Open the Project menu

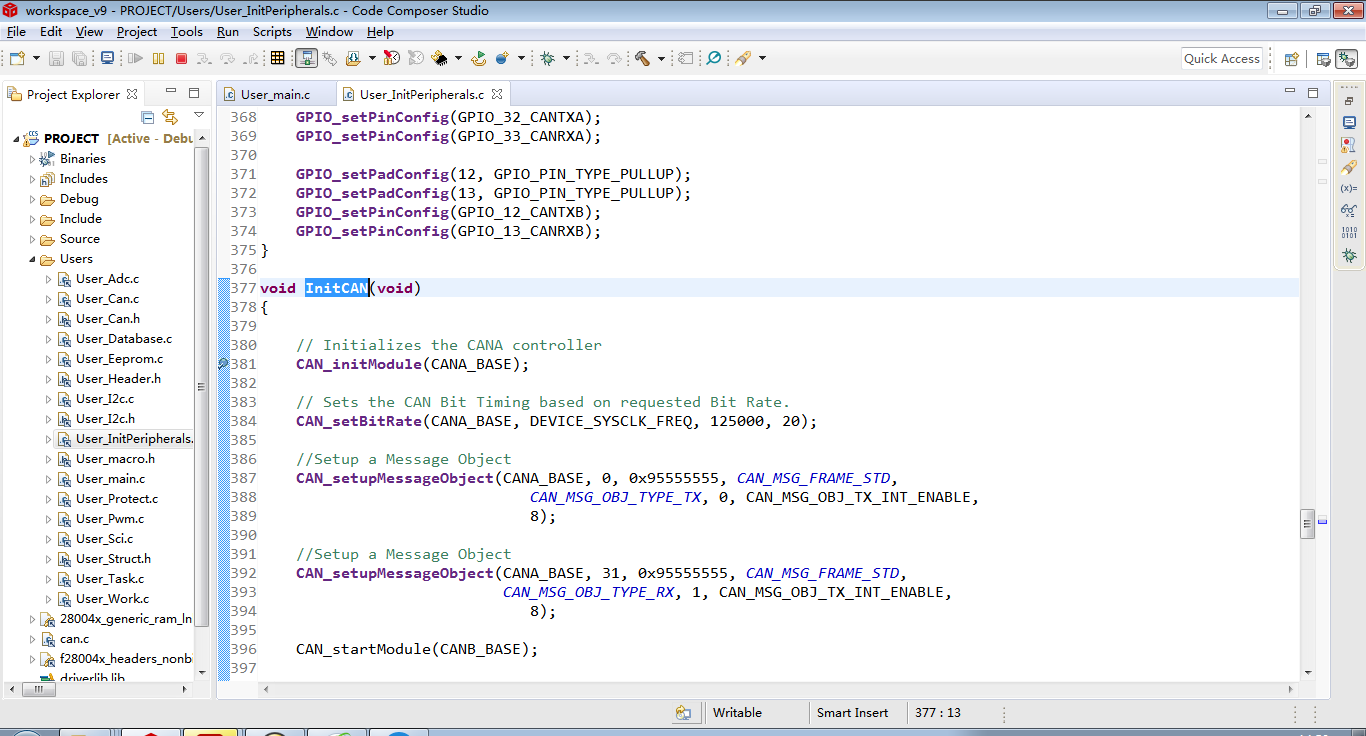[137, 32]
